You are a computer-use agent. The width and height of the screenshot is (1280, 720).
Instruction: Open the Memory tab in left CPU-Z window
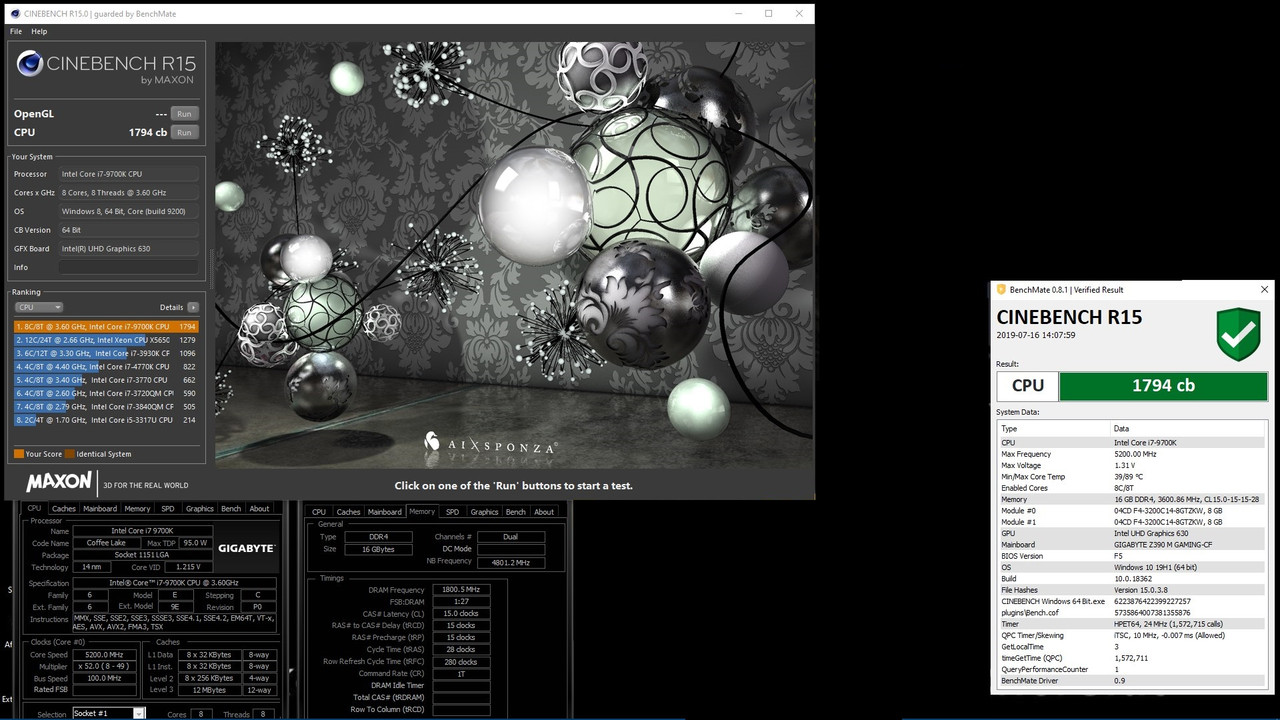[137, 509]
